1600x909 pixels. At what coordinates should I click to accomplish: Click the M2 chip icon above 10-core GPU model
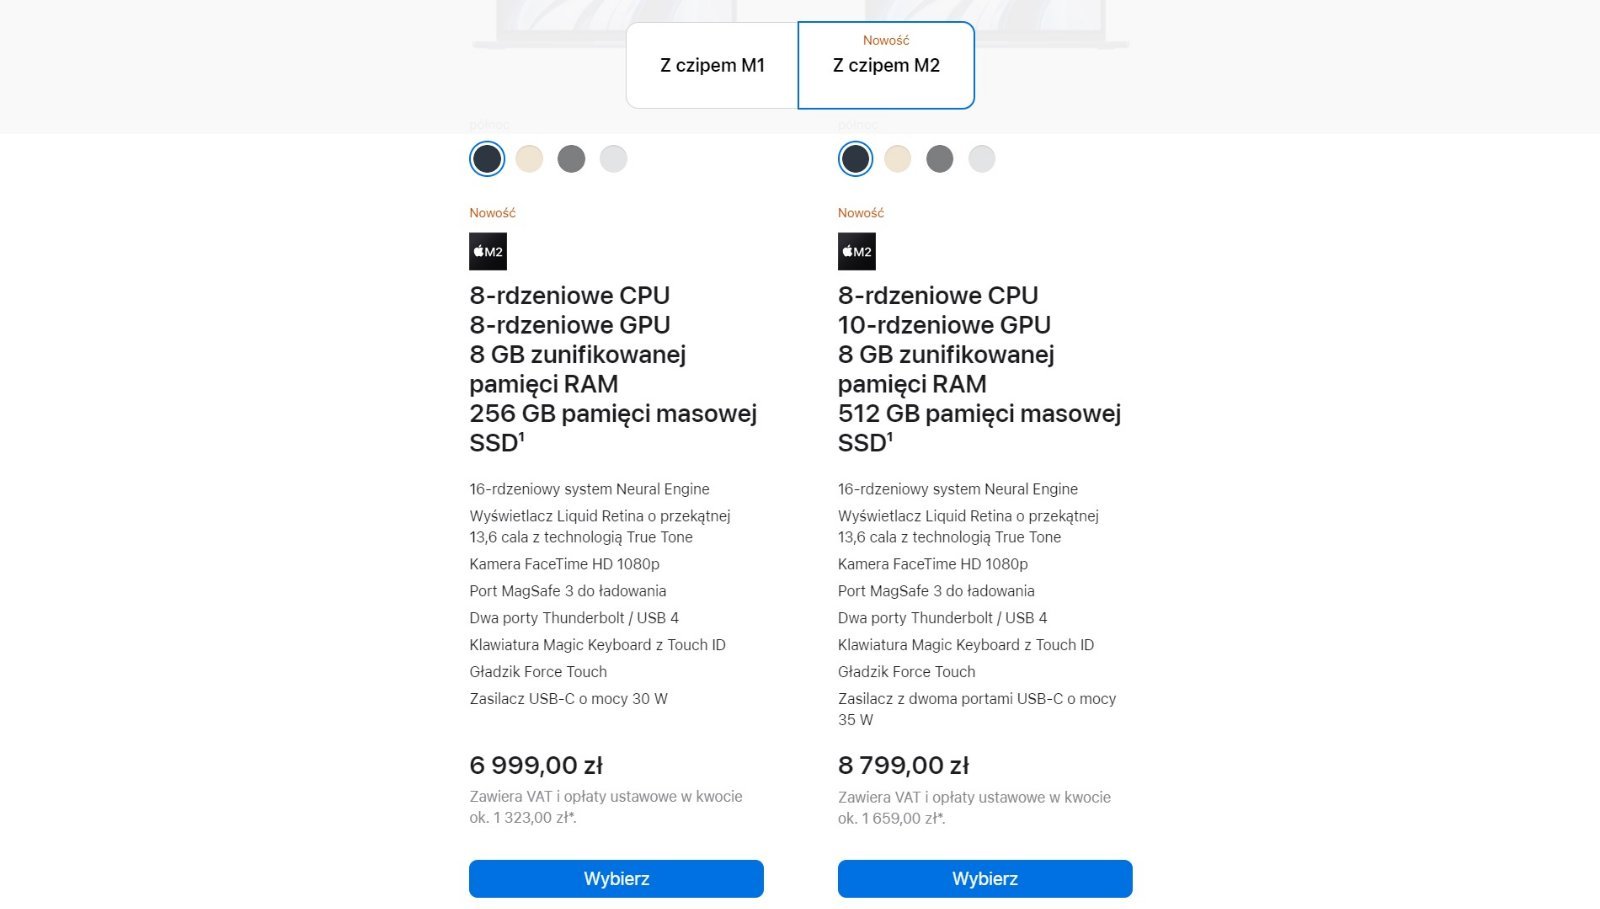click(x=856, y=252)
